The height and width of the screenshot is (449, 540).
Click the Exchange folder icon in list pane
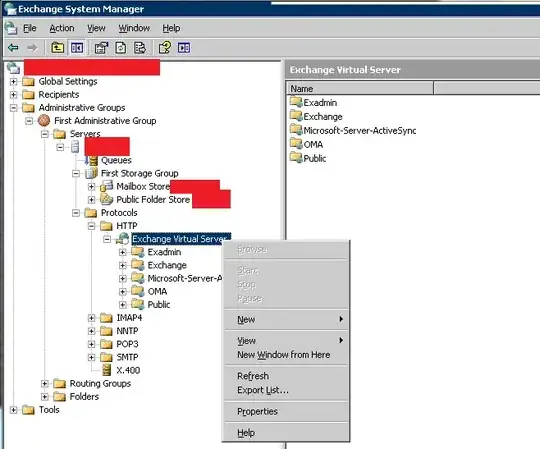(x=296, y=116)
